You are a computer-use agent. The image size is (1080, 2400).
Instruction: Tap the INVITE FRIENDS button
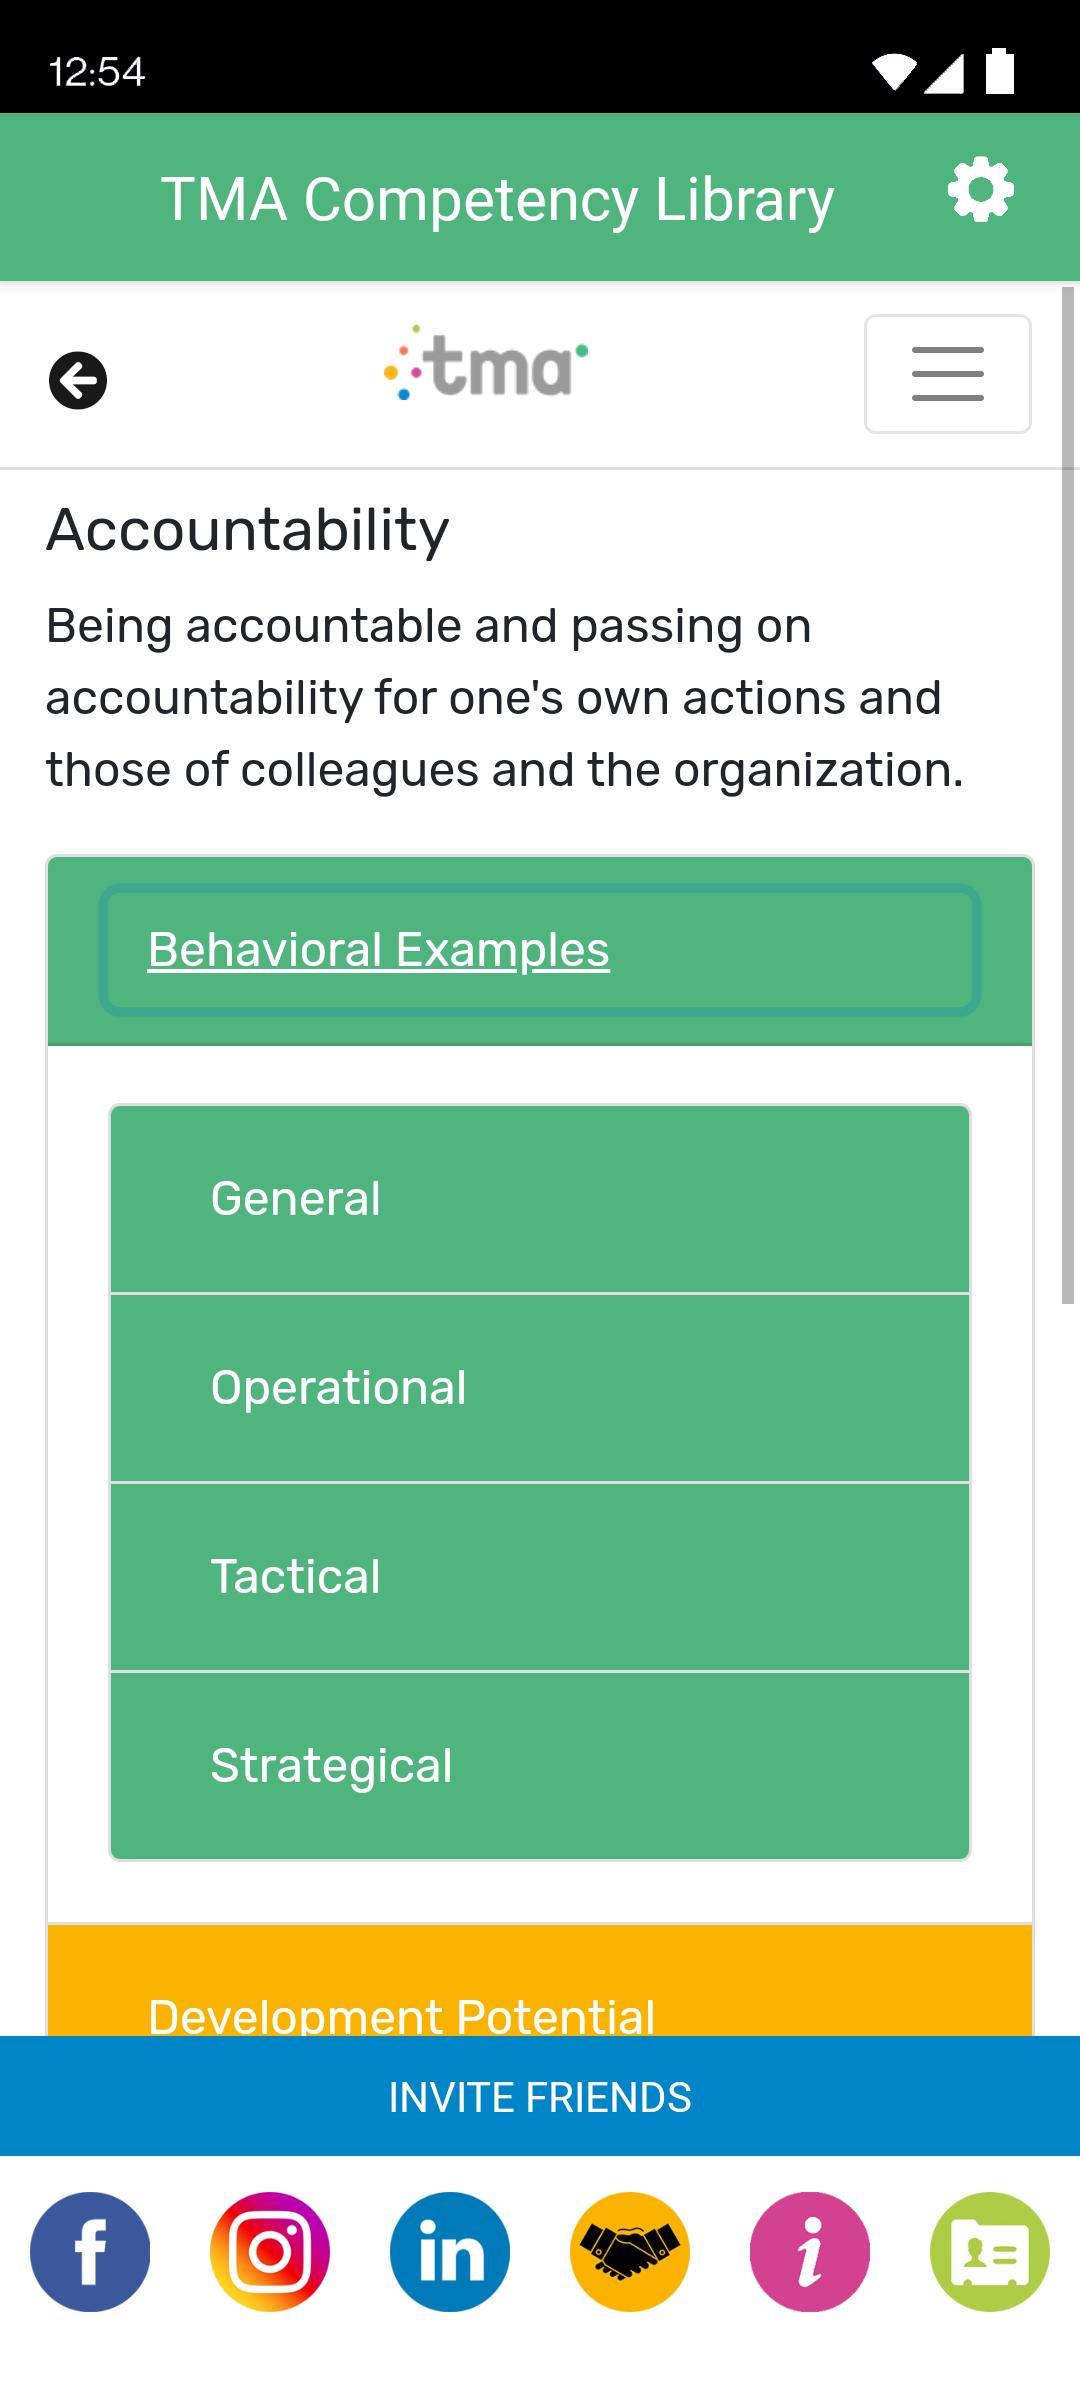click(540, 2097)
